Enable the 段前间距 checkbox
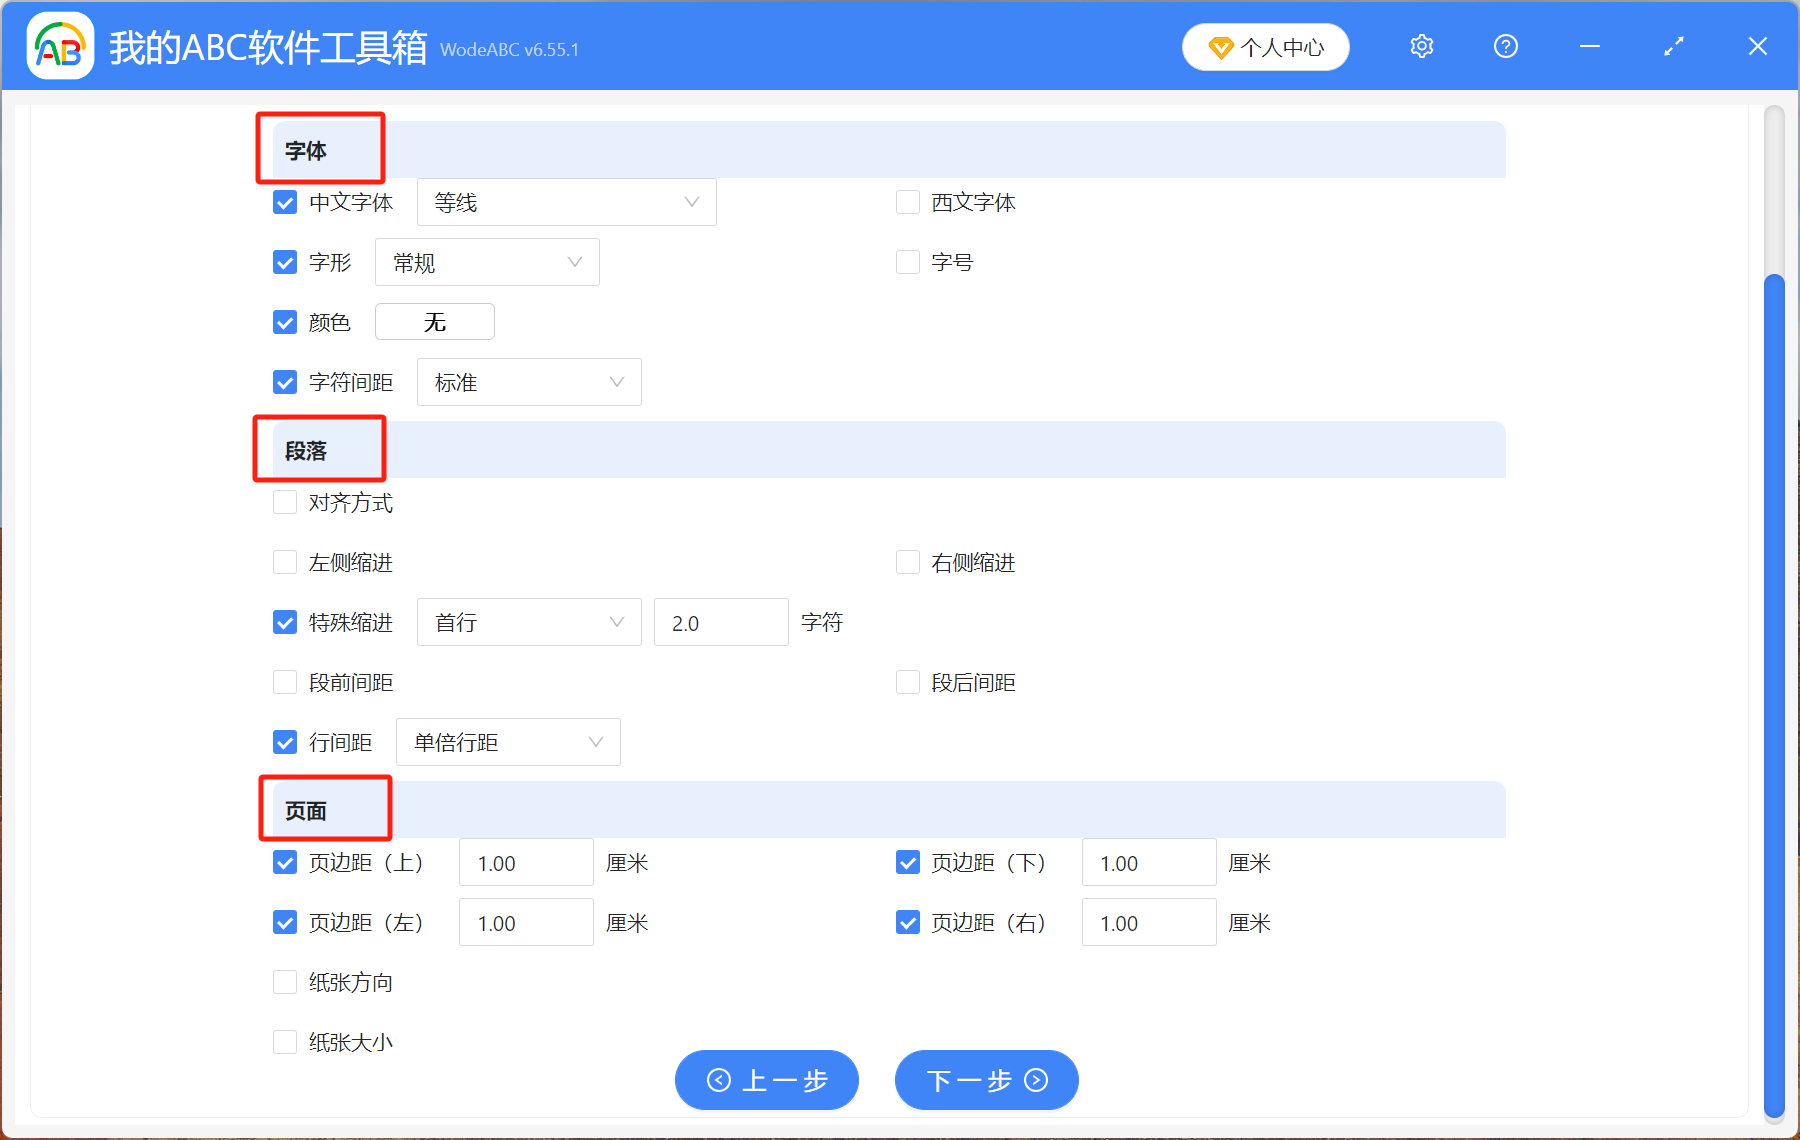The height and width of the screenshot is (1140, 1800). pyautogui.click(x=285, y=682)
